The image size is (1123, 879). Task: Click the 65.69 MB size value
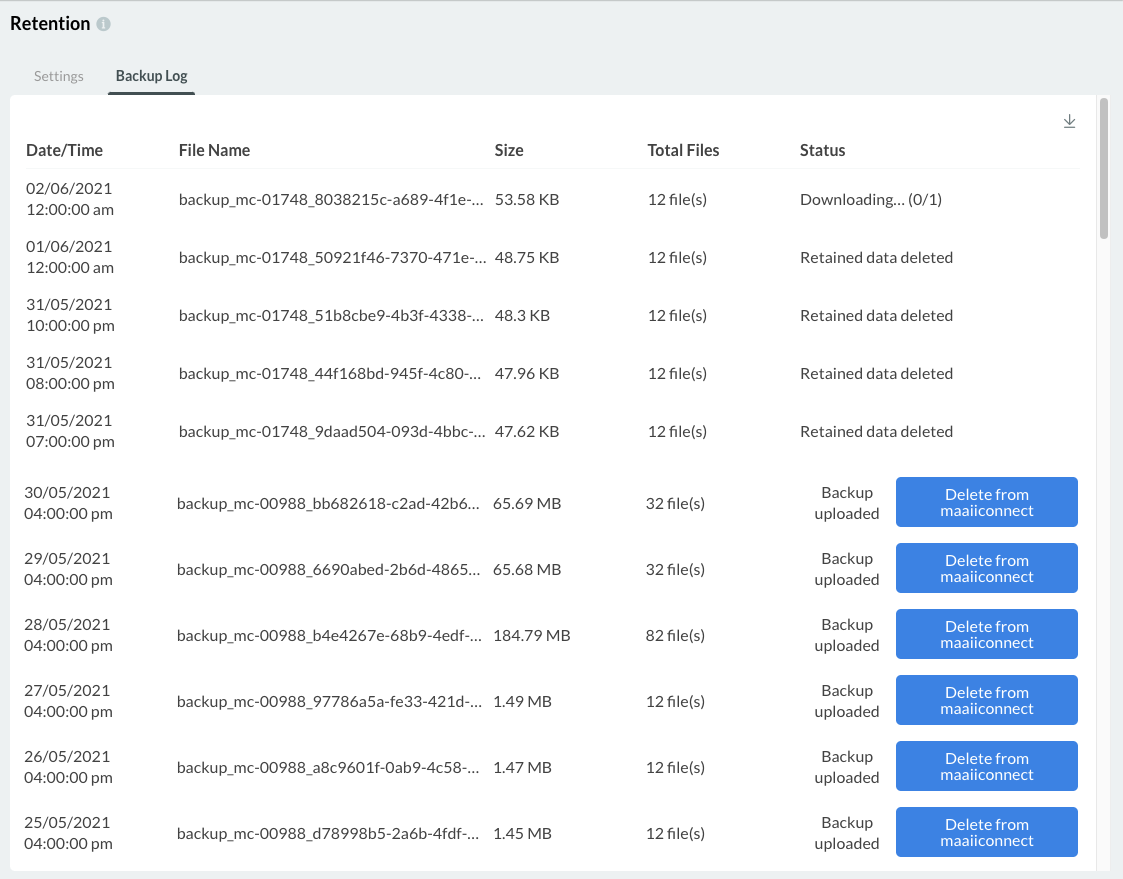click(527, 504)
